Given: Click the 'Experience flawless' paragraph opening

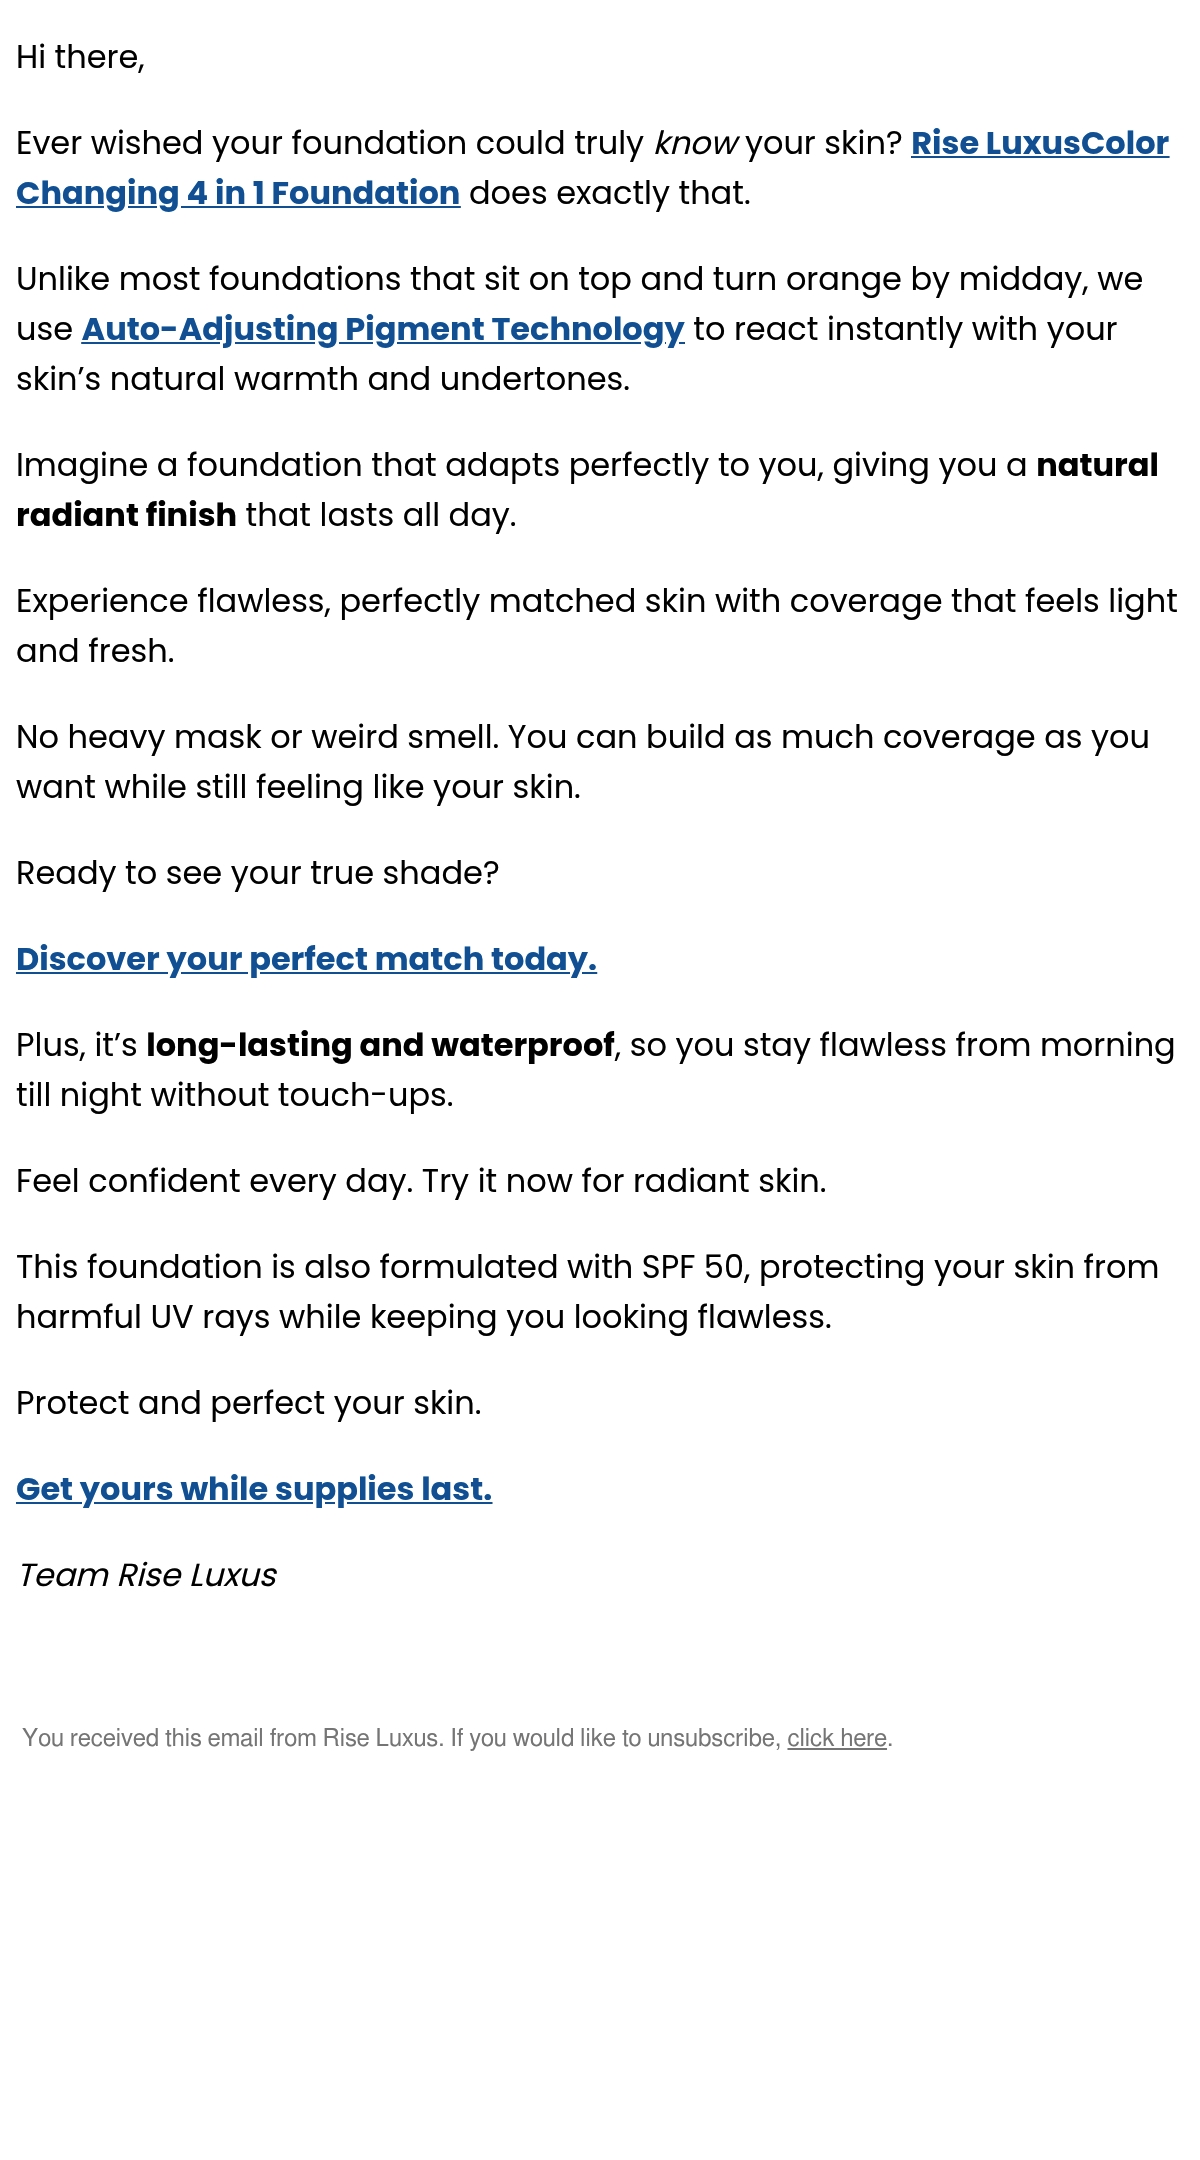Looking at the screenshot, I should pyautogui.click(x=173, y=601).
